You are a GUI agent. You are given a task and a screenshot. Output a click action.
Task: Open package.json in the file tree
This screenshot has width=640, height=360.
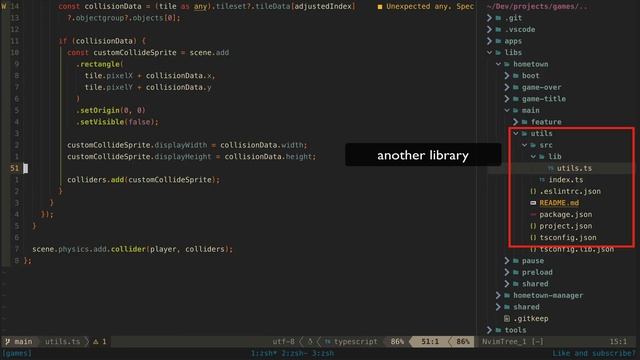(x=566, y=214)
